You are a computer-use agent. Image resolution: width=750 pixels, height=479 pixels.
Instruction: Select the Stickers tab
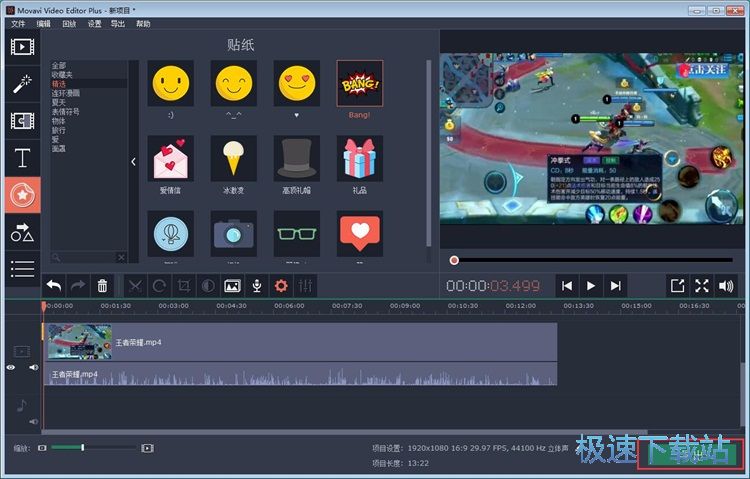point(22,195)
